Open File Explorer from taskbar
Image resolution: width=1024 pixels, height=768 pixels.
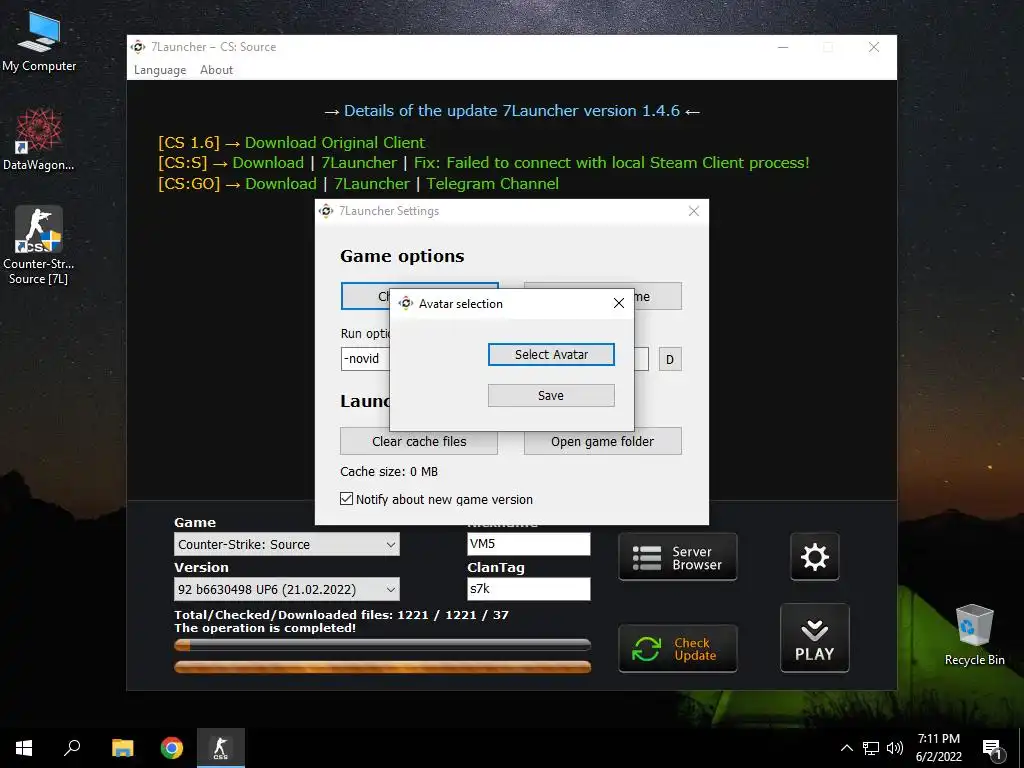(122, 748)
